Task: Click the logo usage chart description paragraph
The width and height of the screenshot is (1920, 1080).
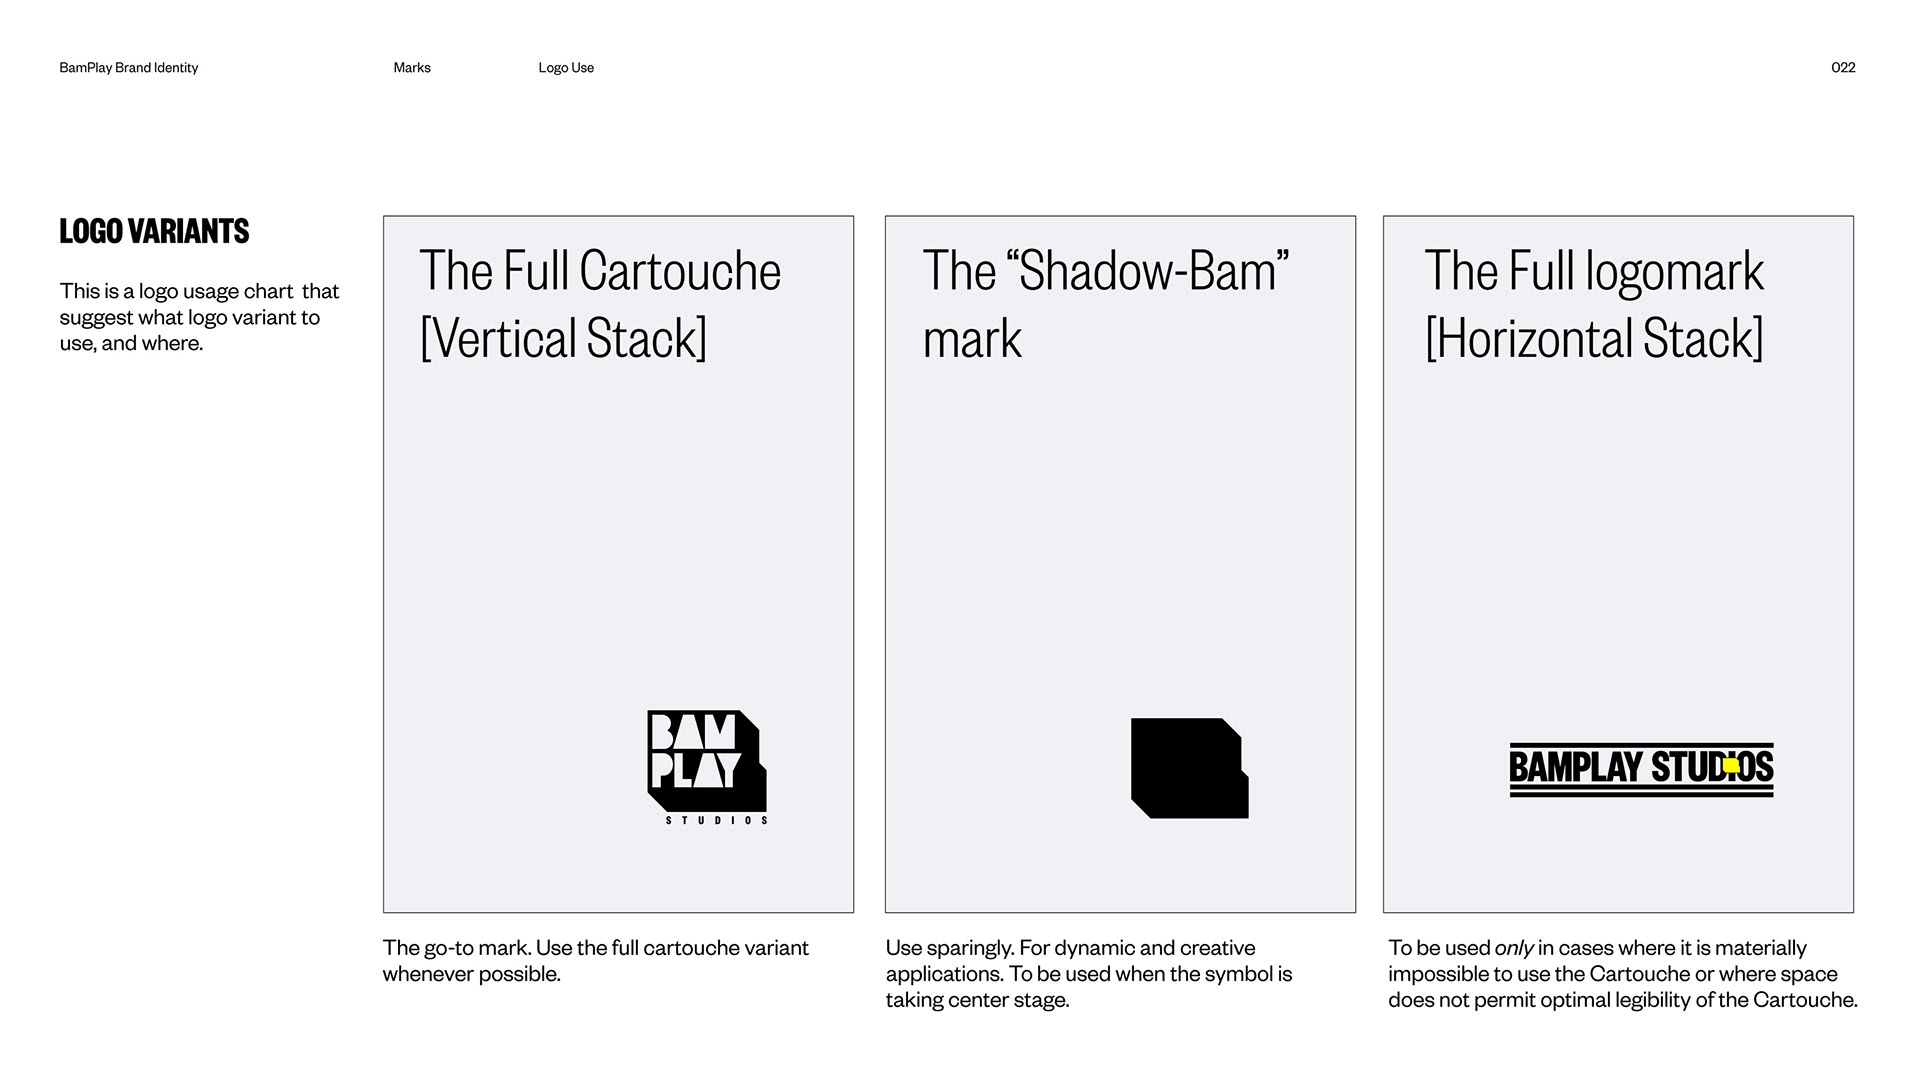Action: 199,317
